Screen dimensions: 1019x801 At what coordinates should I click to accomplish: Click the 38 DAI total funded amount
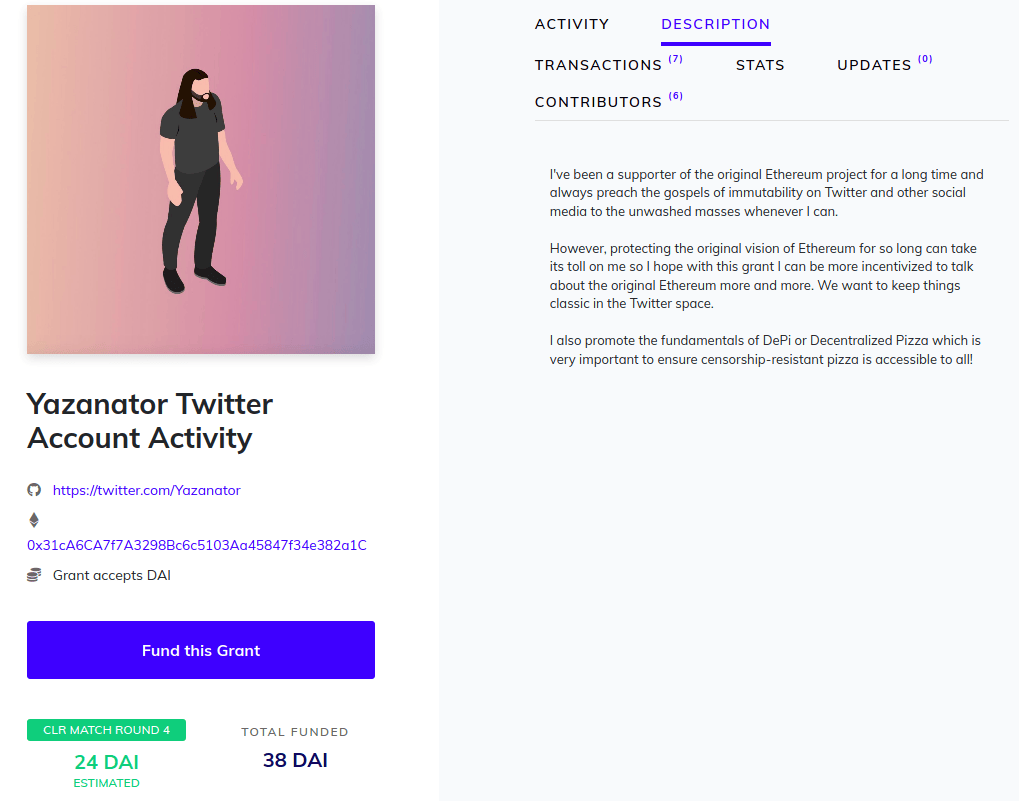click(x=295, y=760)
